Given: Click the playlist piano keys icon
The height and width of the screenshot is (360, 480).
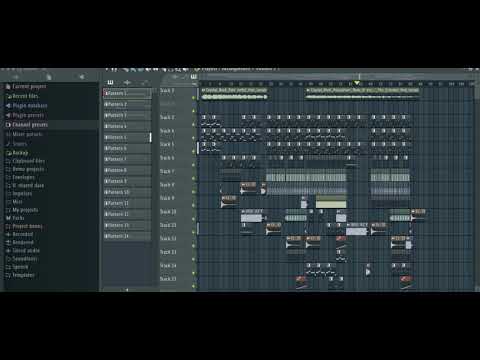Looking at the screenshot, I should pos(194,77).
